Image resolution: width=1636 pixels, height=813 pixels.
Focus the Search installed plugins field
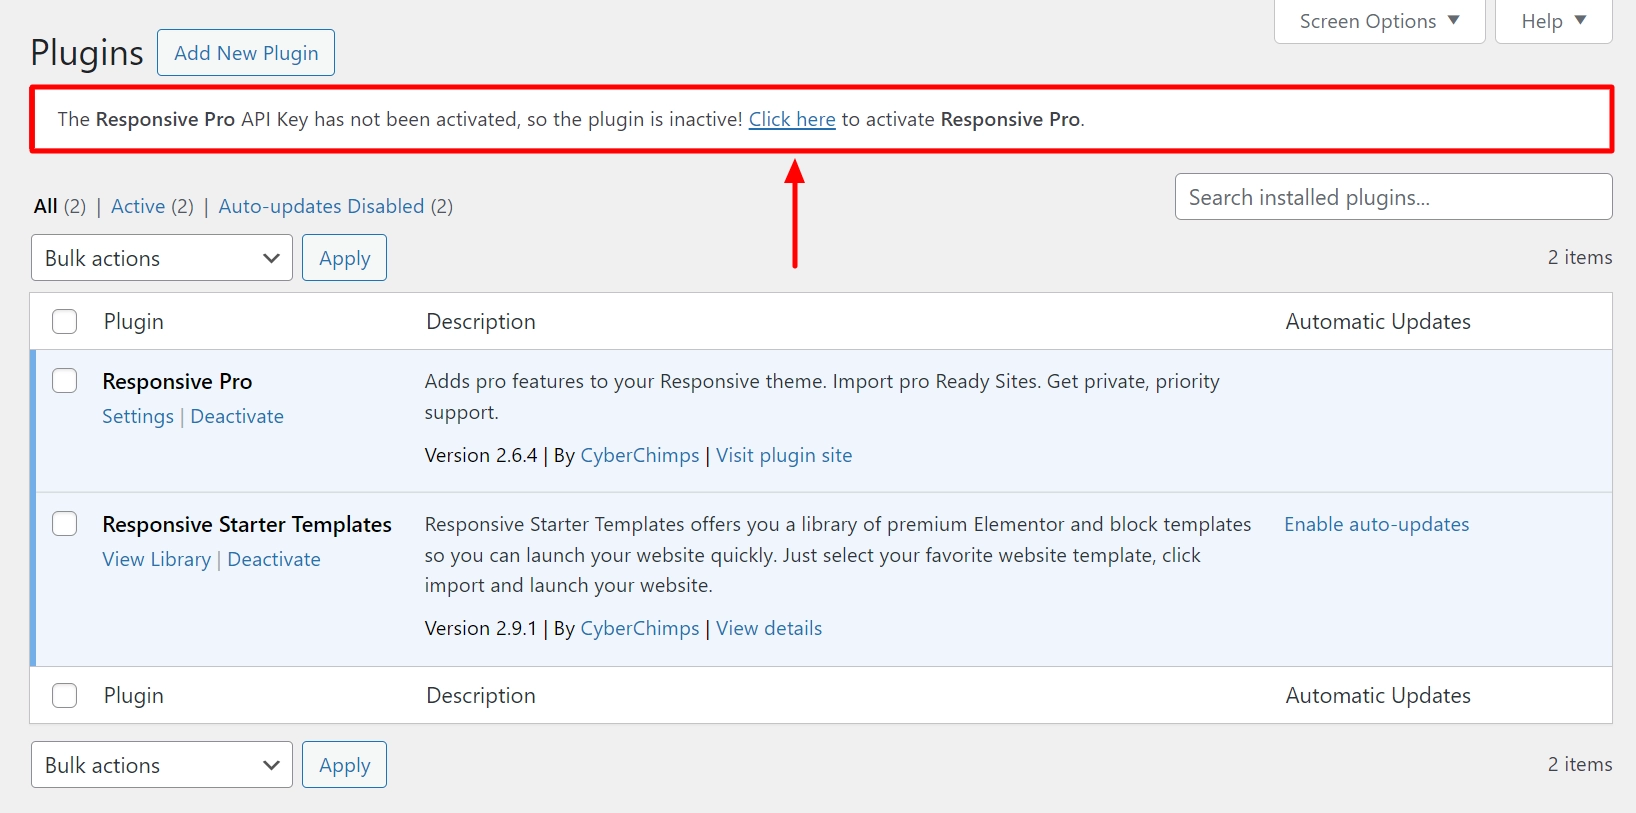(x=1393, y=197)
